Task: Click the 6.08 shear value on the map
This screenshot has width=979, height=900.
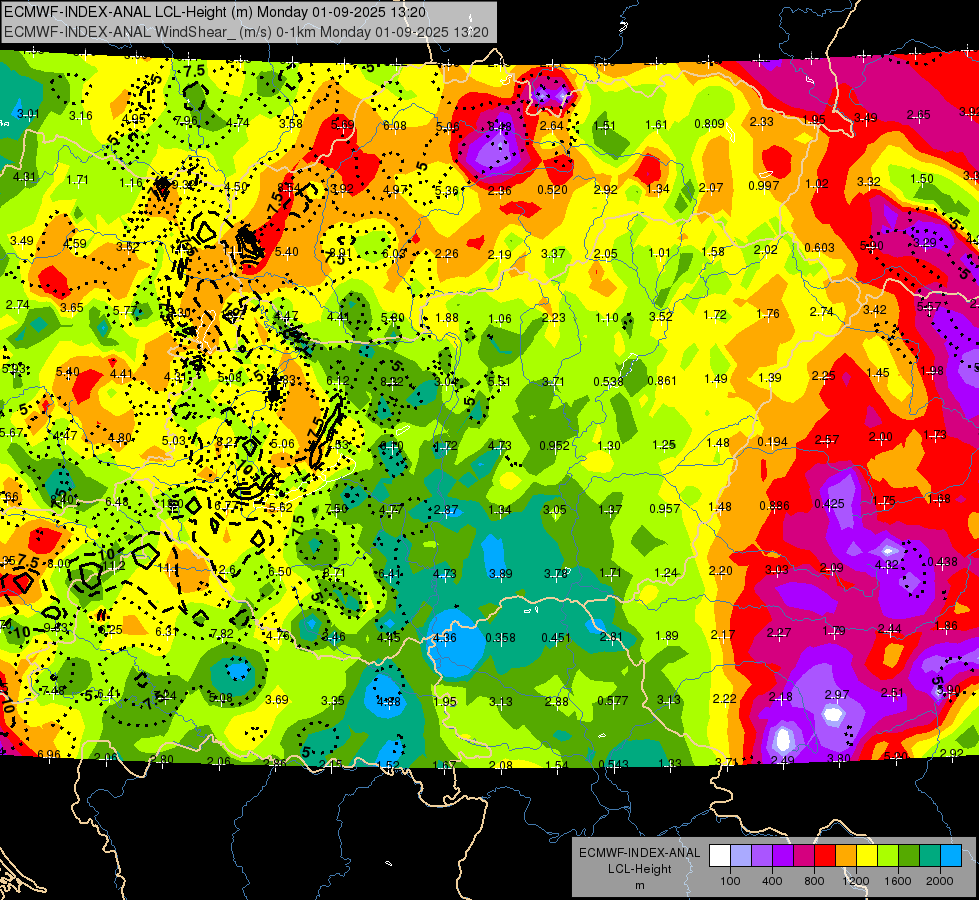Action: pos(395,126)
